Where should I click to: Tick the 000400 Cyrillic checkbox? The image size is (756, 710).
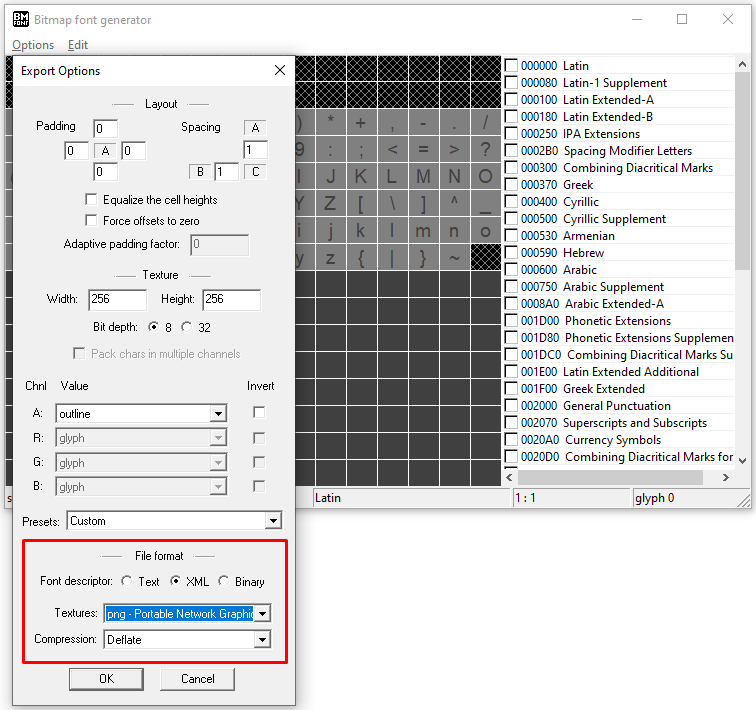click(511, 201)
